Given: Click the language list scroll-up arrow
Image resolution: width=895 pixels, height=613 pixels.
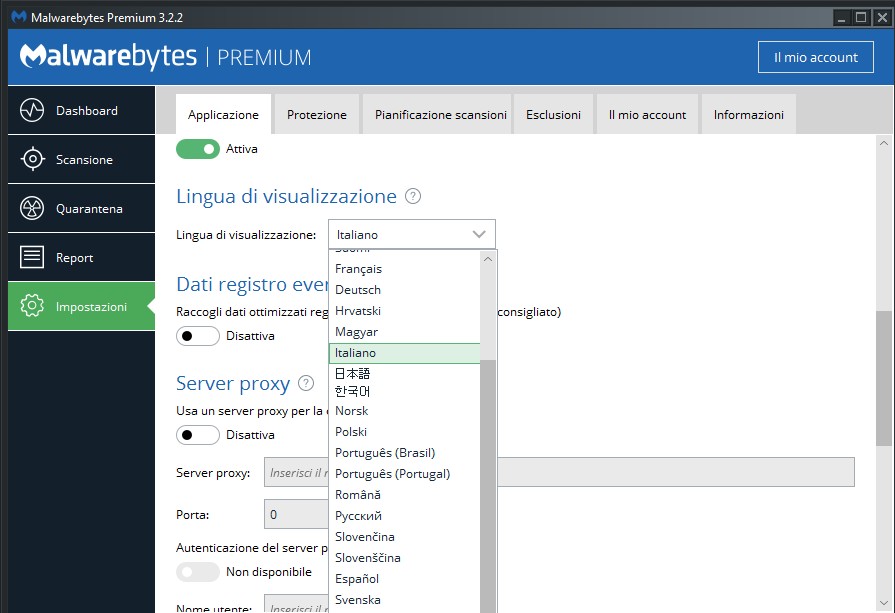Looking at the screenshot, I should click(x=488, y=259).
